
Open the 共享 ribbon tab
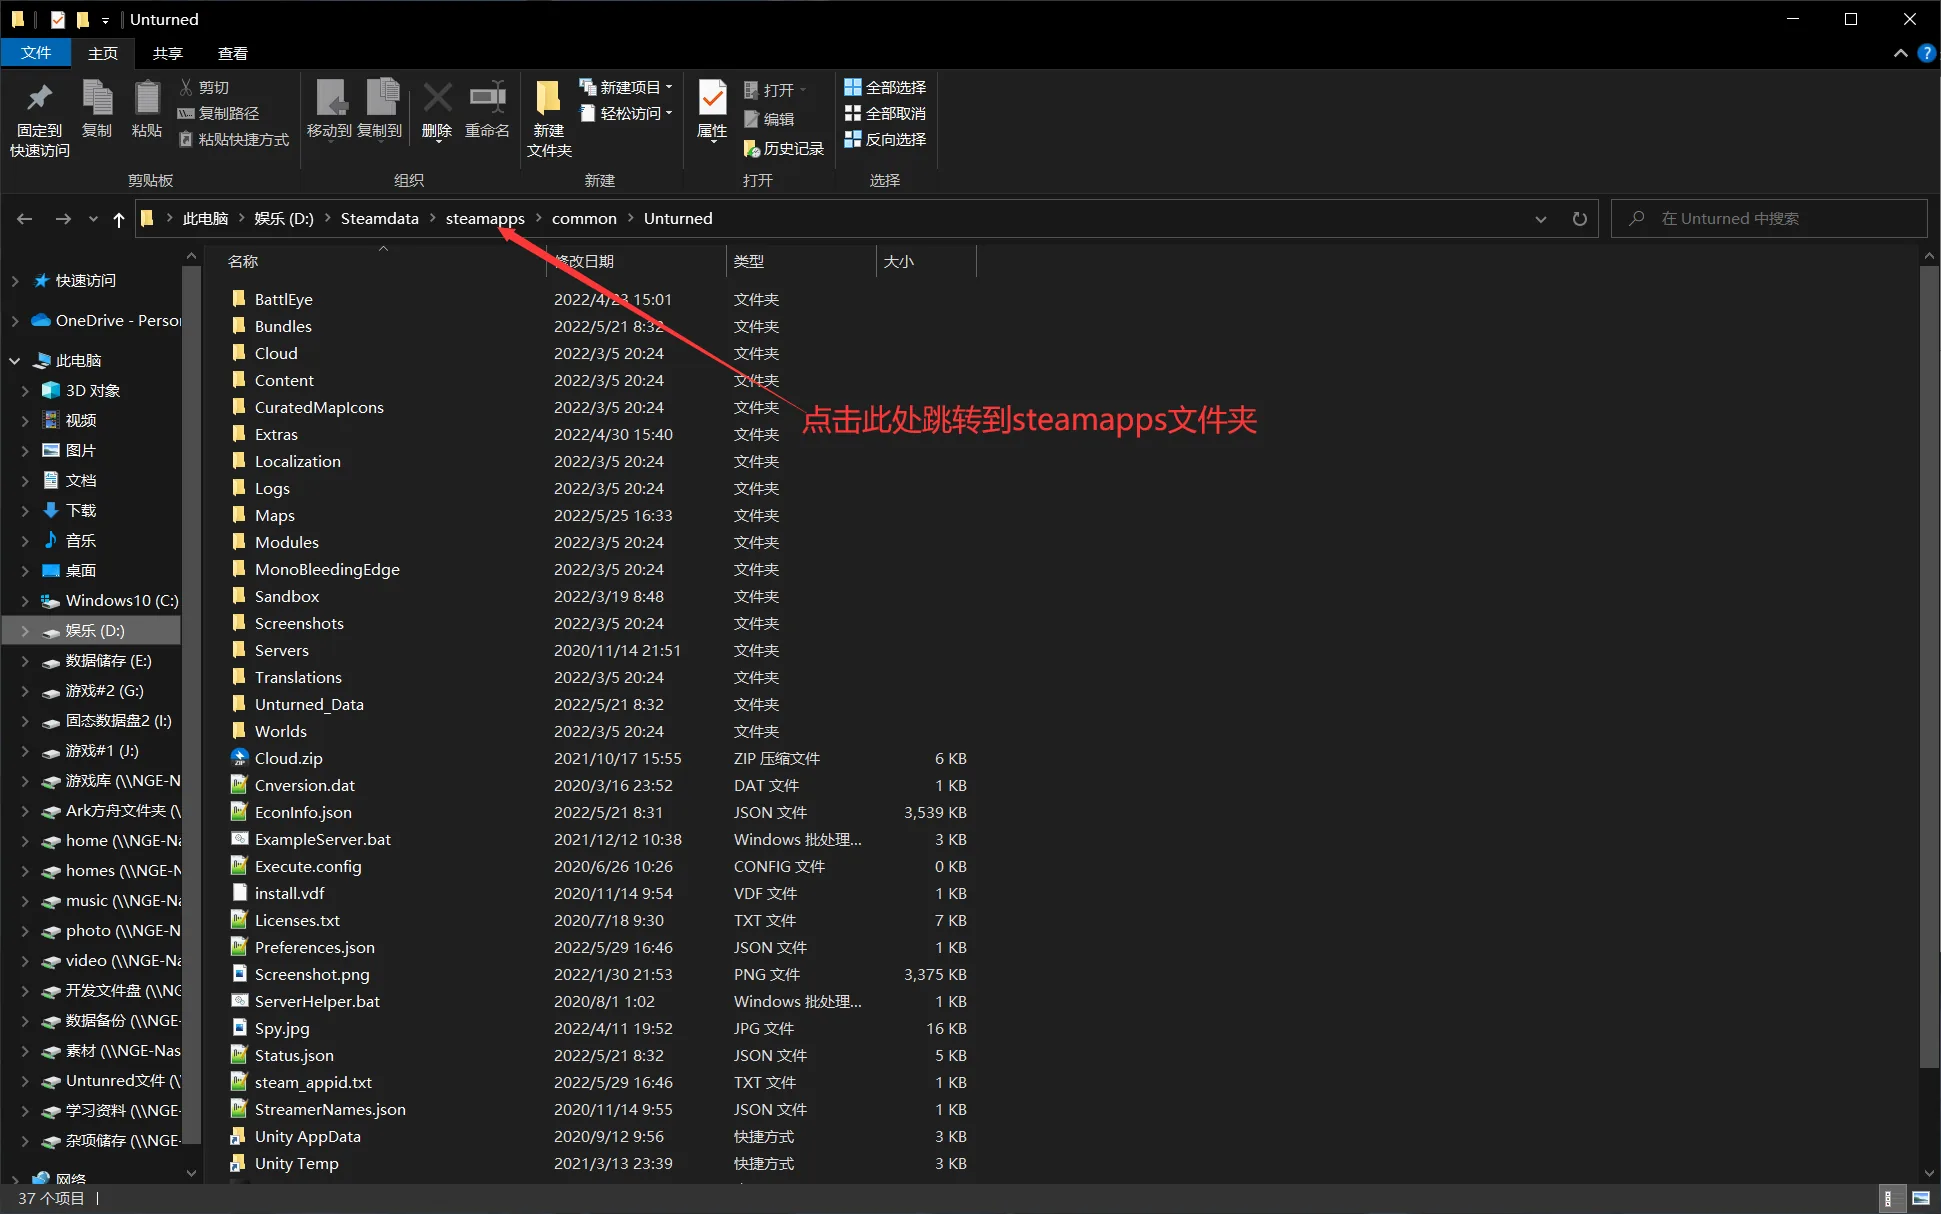(x=167, y=53)
